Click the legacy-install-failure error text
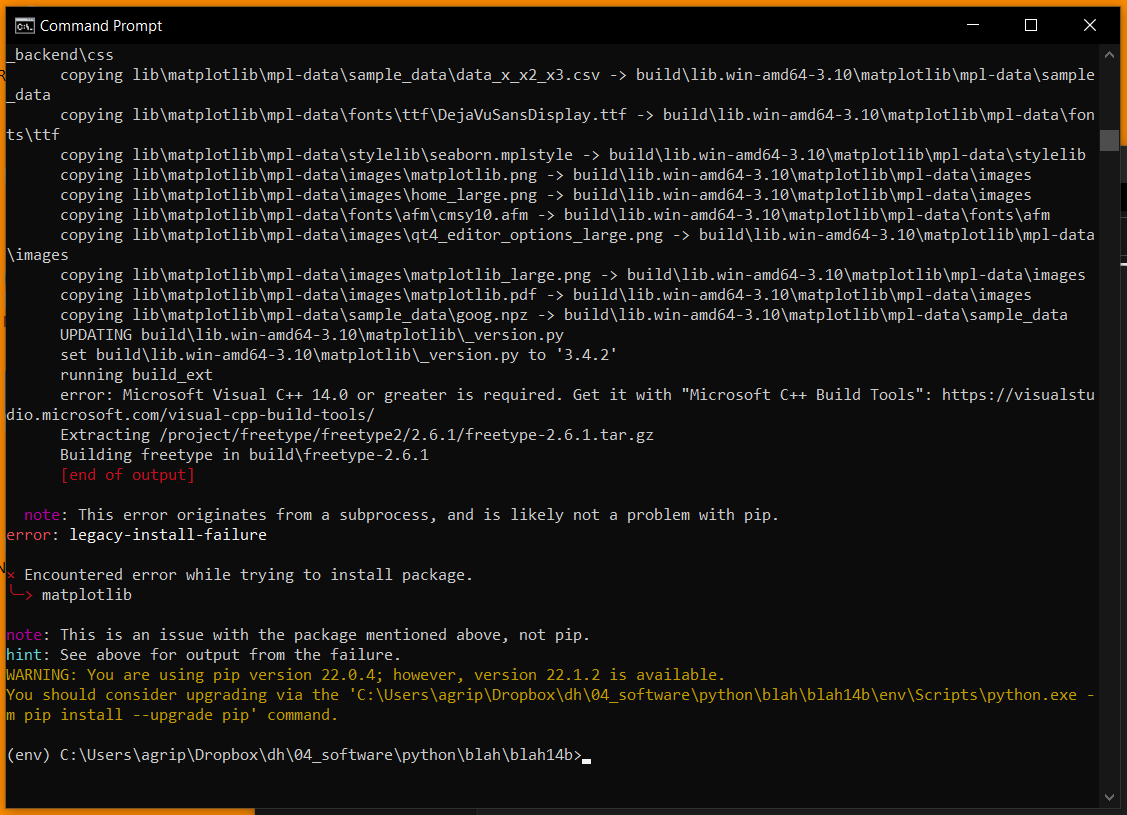Screen dimensions: 1127x815 [168, 535]
